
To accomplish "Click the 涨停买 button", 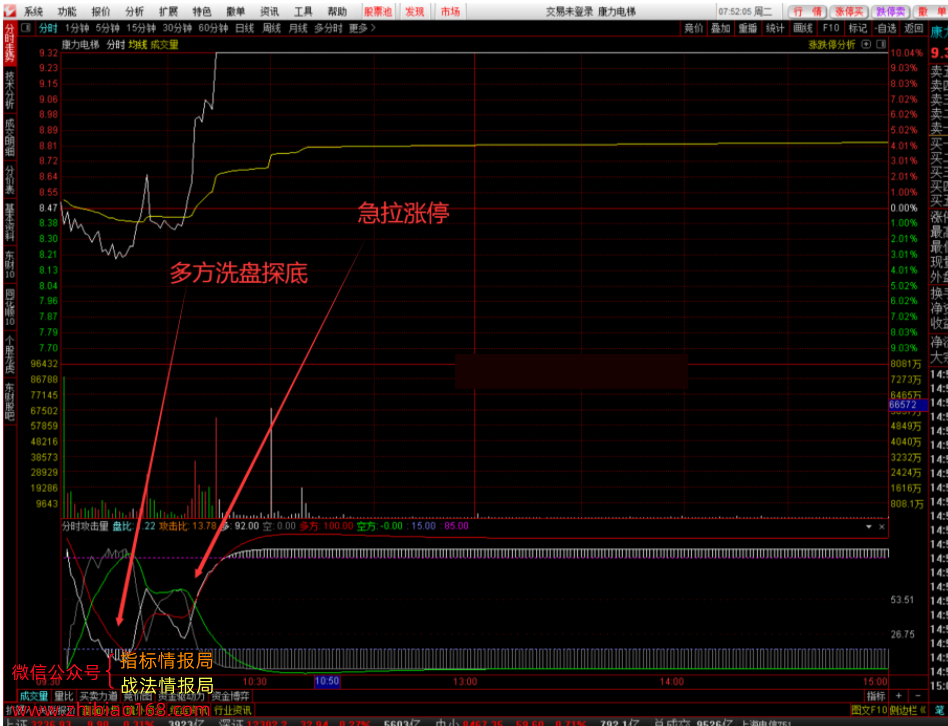I will coord(848,11).
